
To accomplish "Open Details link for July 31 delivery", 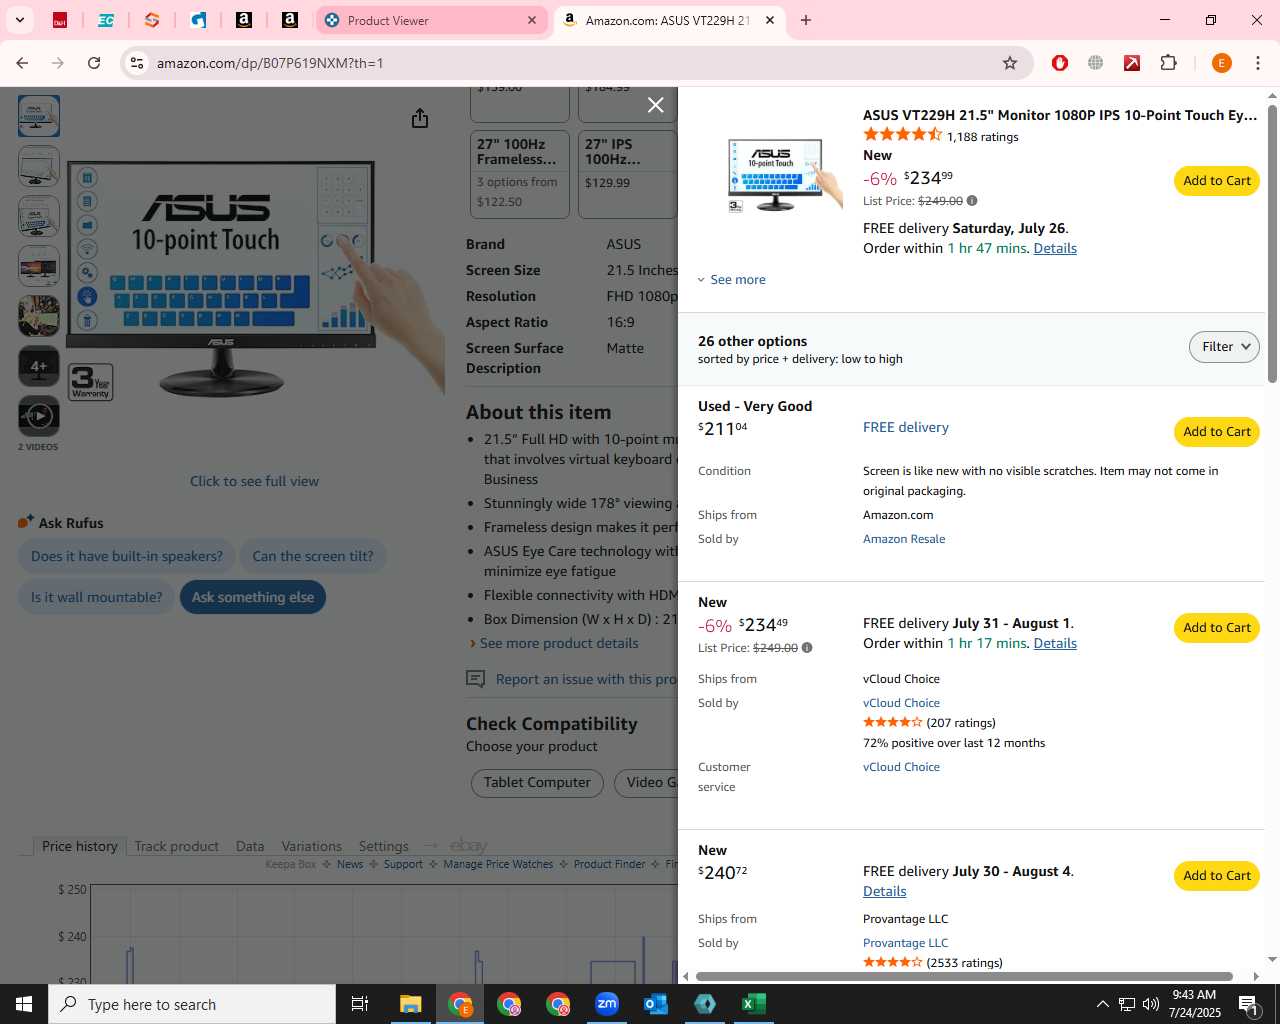I will pos(1055,643).
